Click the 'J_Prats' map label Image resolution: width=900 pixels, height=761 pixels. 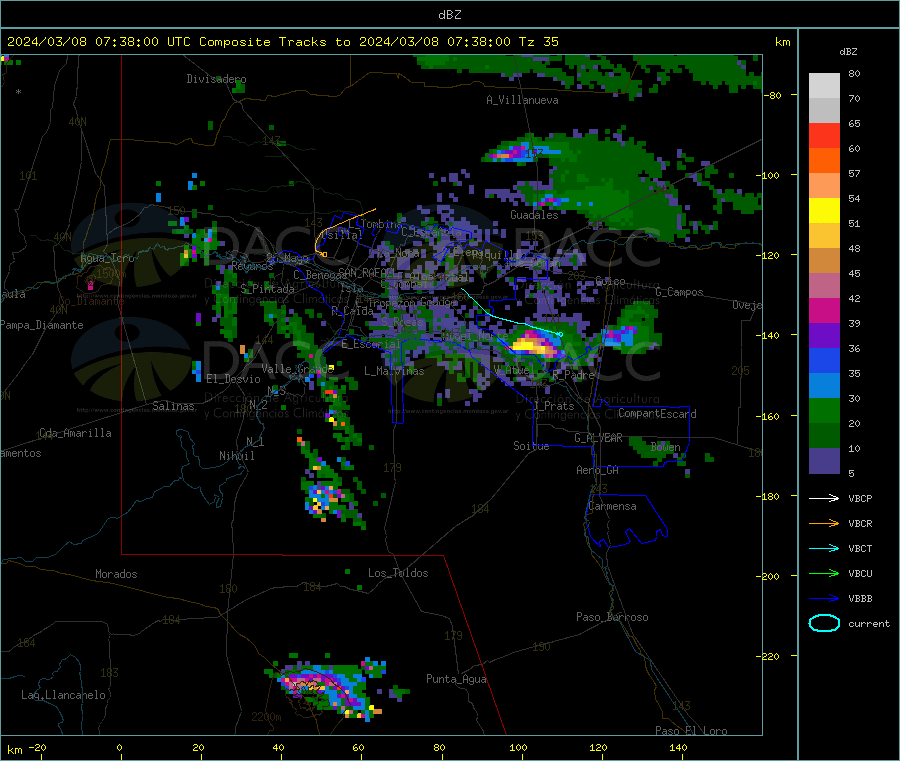553,406
